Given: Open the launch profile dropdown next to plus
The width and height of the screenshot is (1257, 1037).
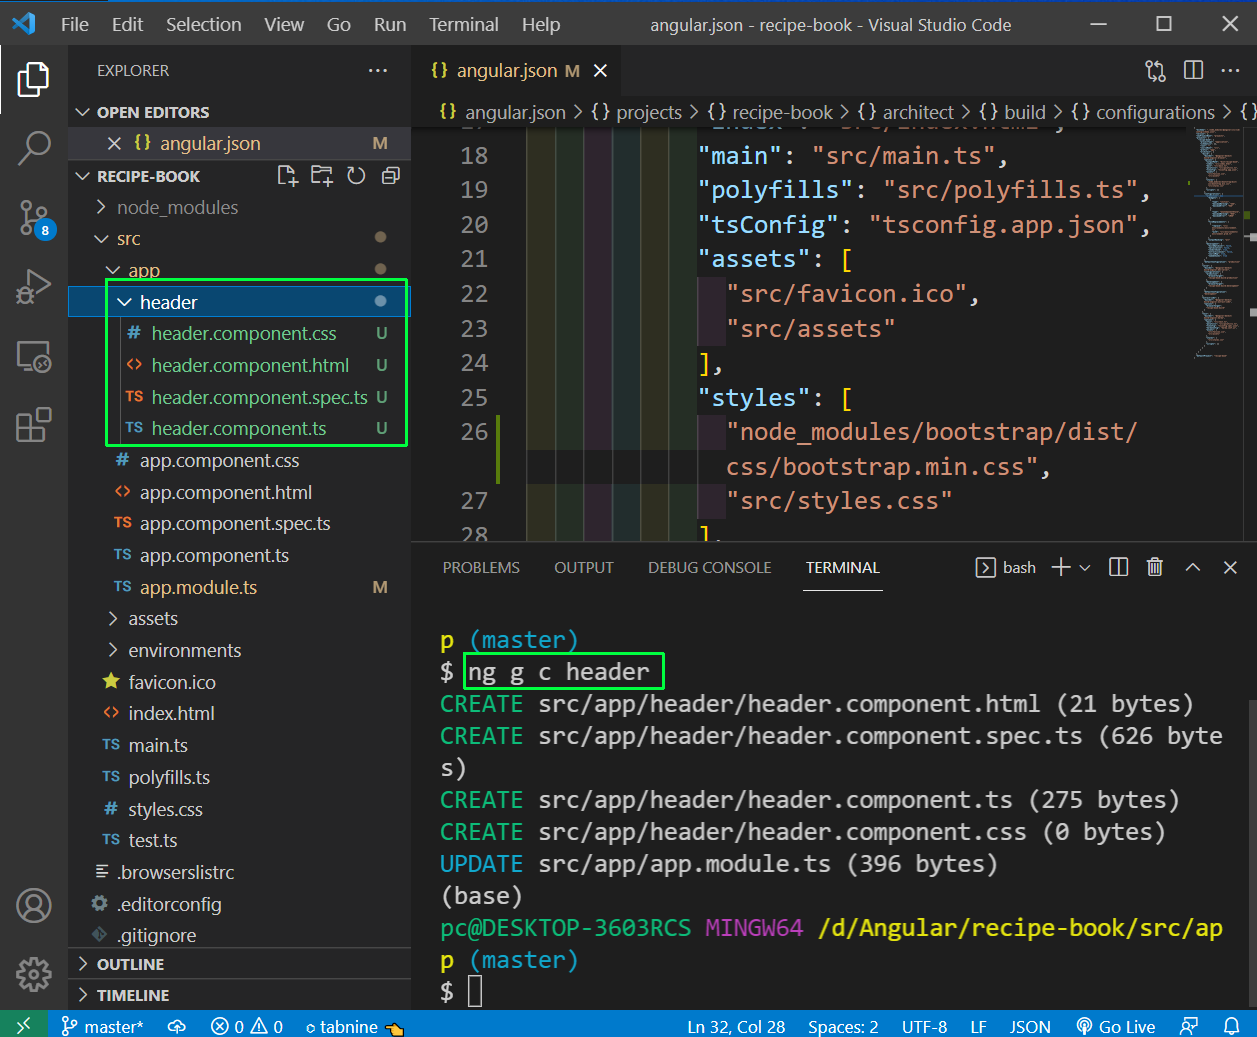Looking at the screenshot, I should [1085, 567].
